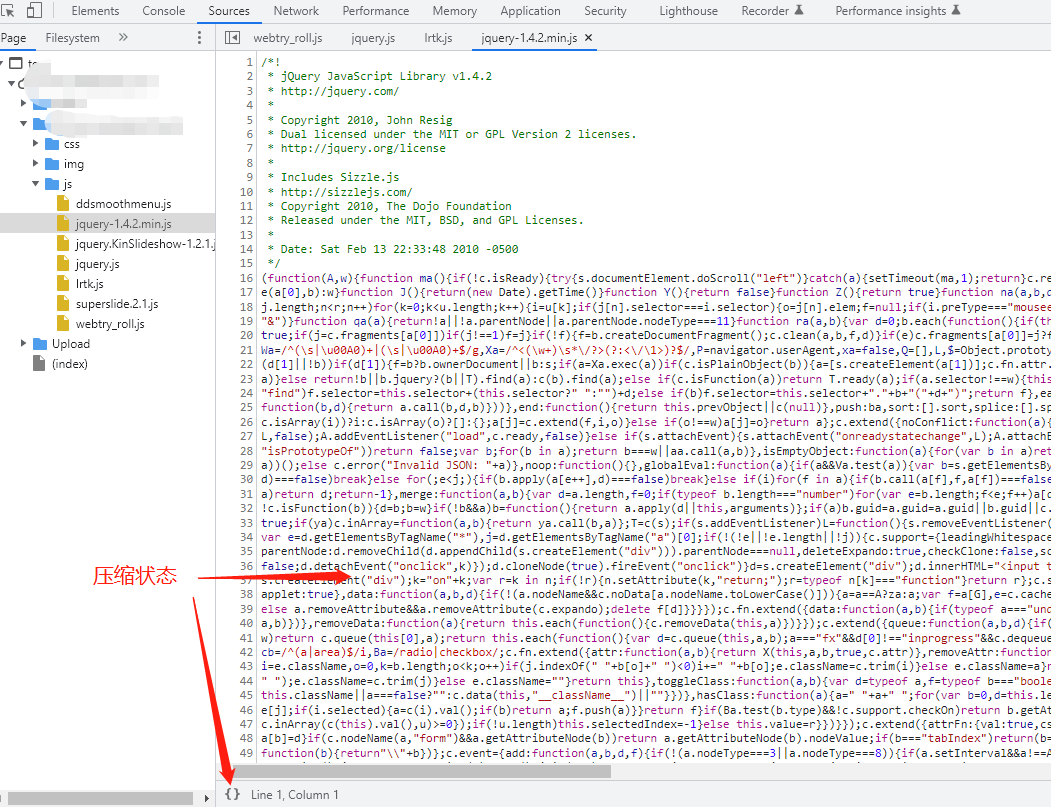Viewport: 1051px width, 807px height.
Task: Show more navigator tabs with chevron
Action: [x=123, y=38]
